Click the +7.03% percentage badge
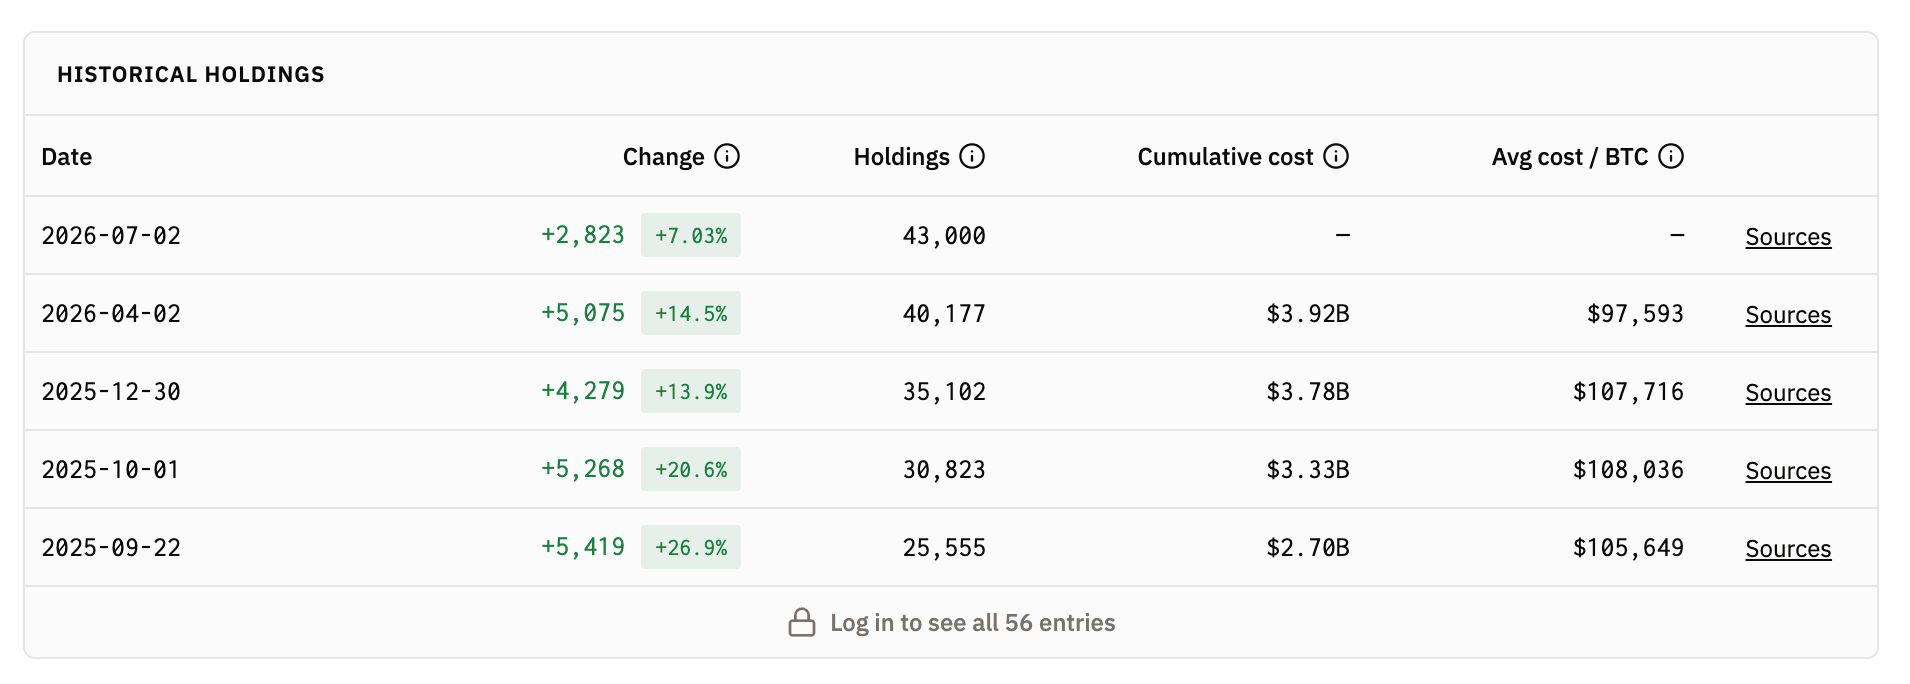Image resolution: width=1910 pixels, height=684 pixels. (x=691, y=235)
